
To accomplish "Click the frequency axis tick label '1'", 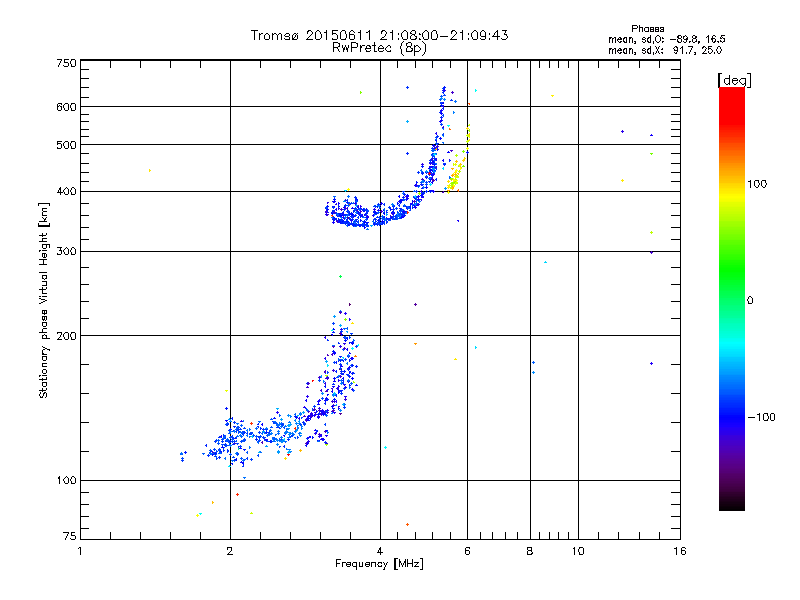I will coord(80,551).
